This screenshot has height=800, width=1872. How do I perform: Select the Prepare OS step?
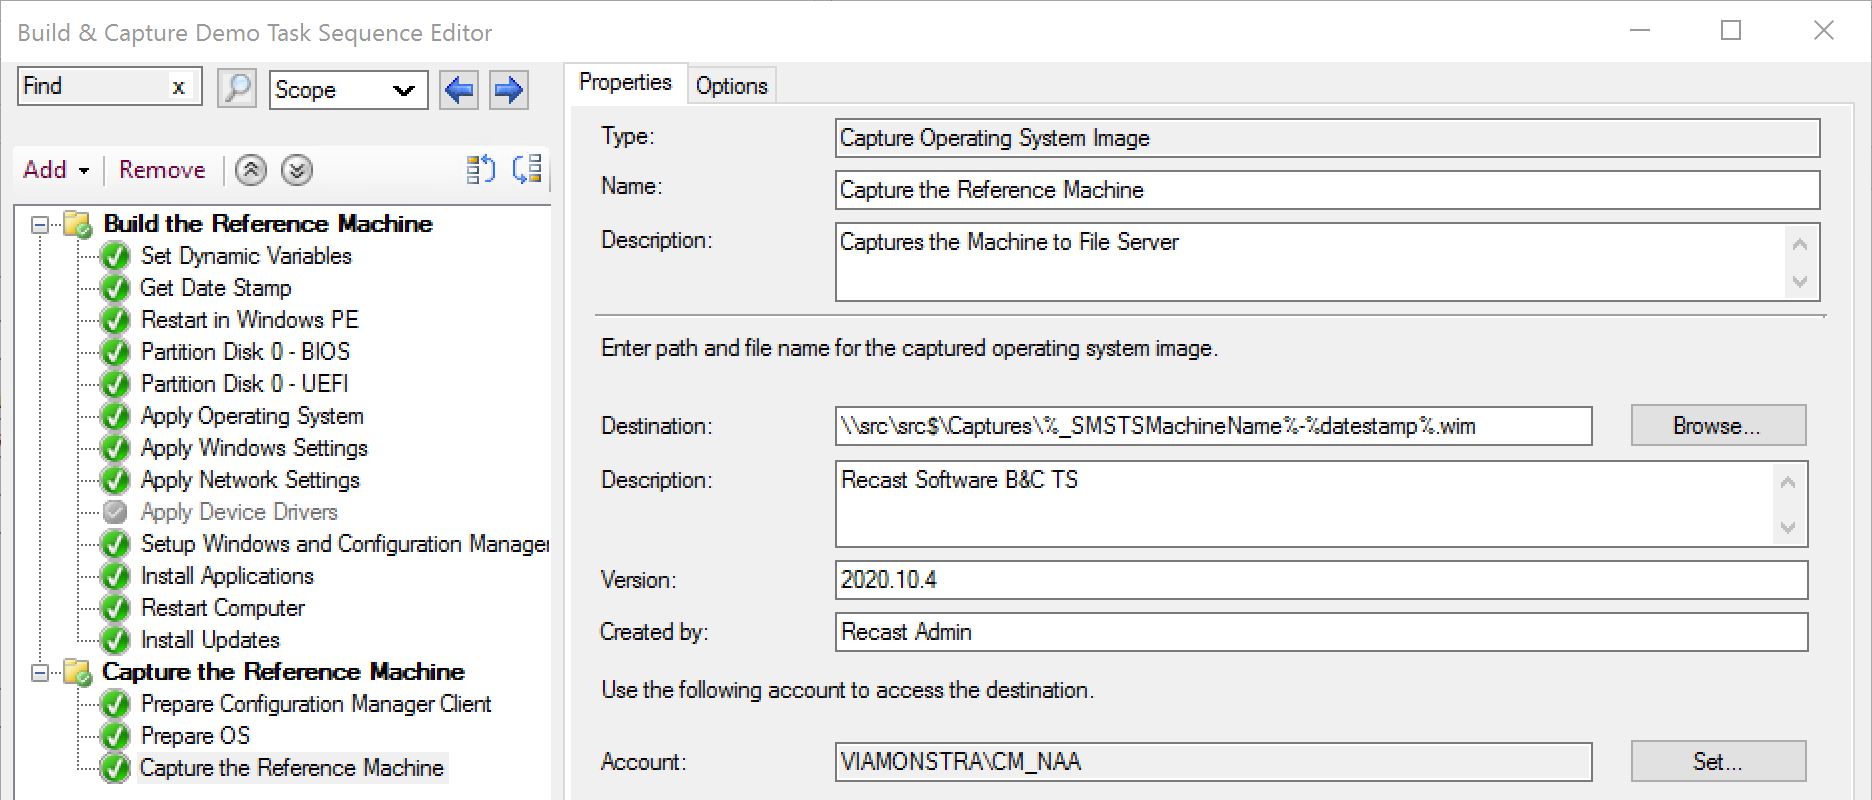195,736
